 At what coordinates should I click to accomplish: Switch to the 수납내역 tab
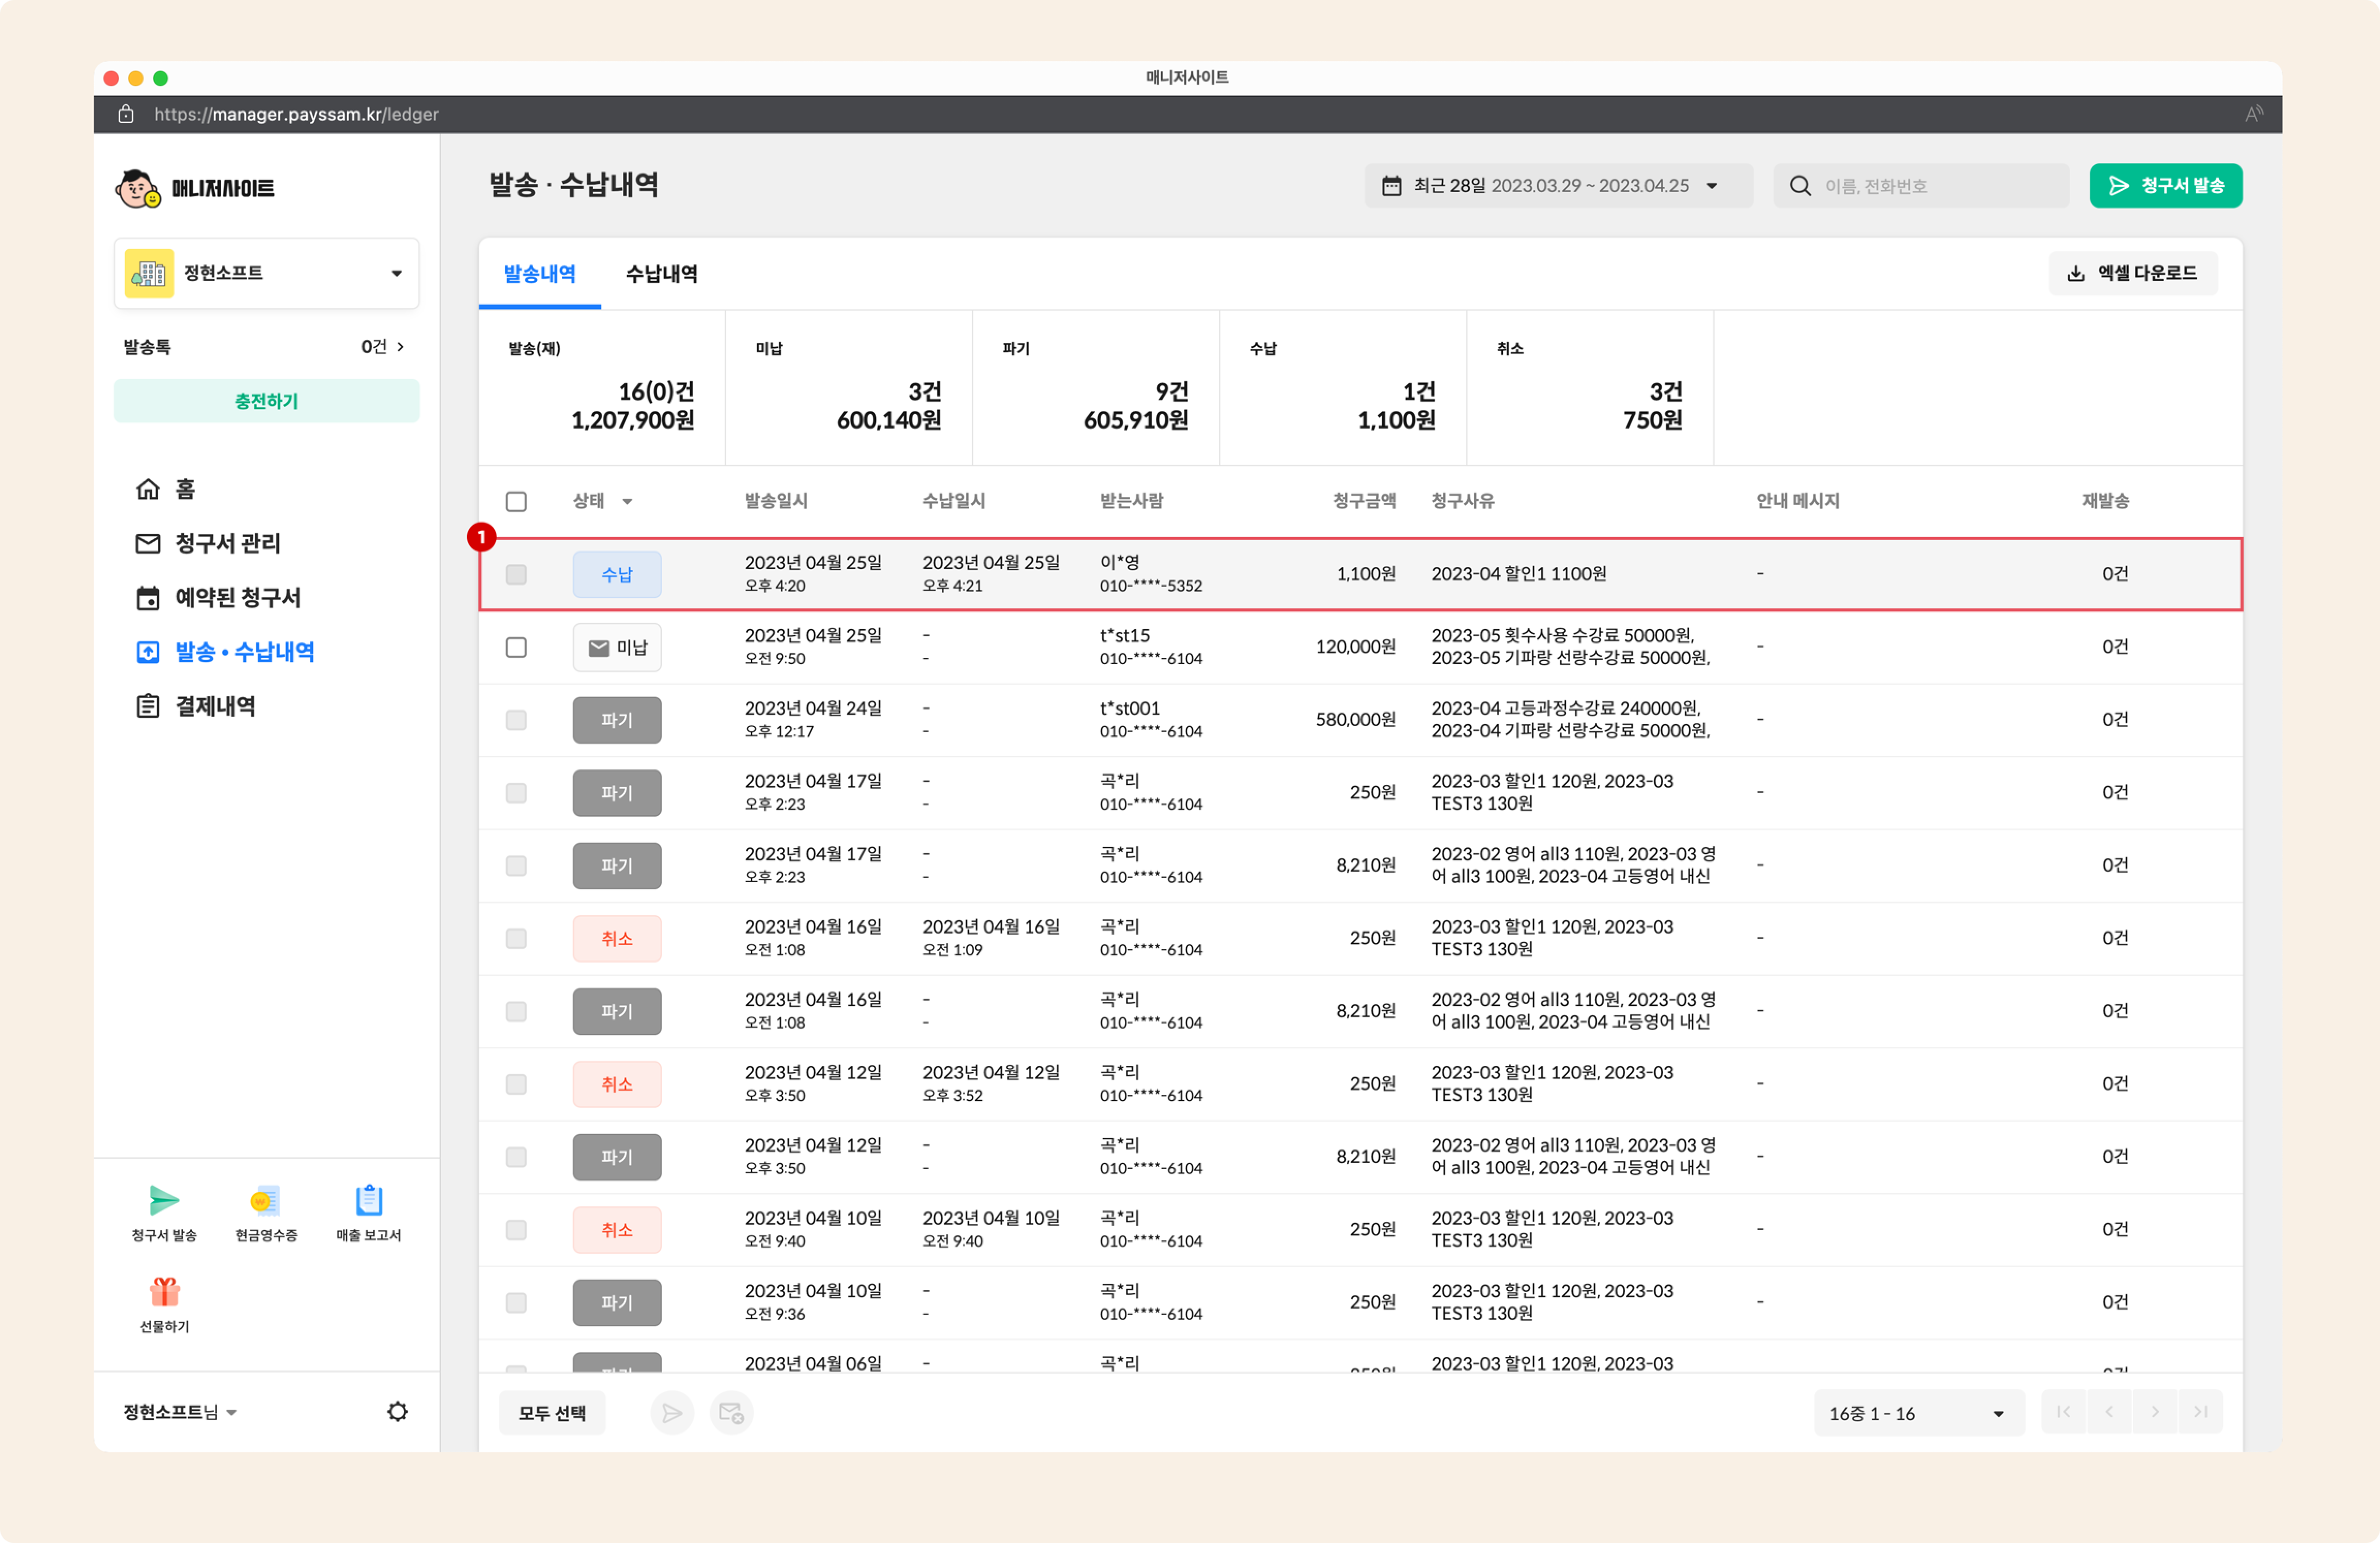[661, 274]
